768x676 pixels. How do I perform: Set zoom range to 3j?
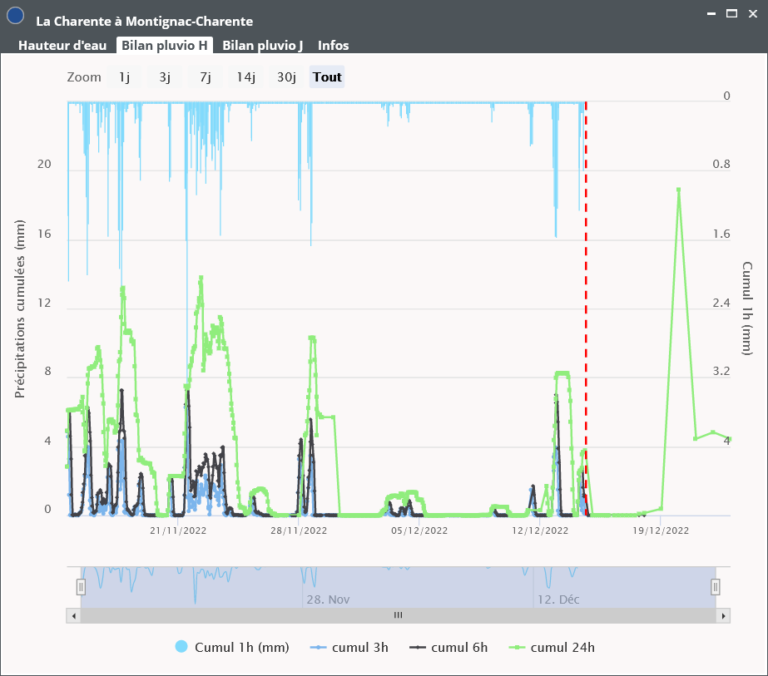pyautogui.click(x=165, y=77)
